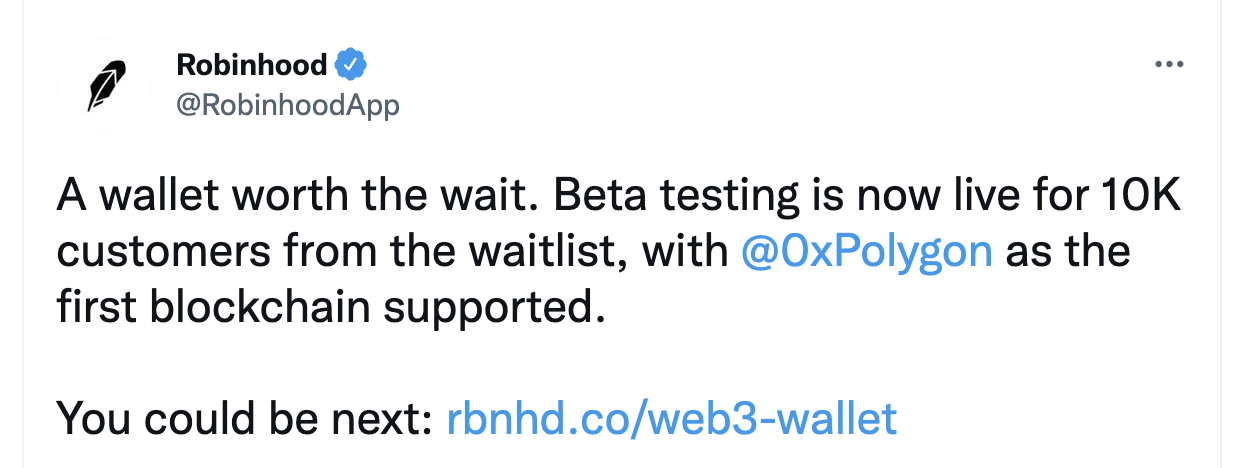The image size is (1236, 468).
Task: Visit the Robinhood display name profile
Action: point(252,65)
